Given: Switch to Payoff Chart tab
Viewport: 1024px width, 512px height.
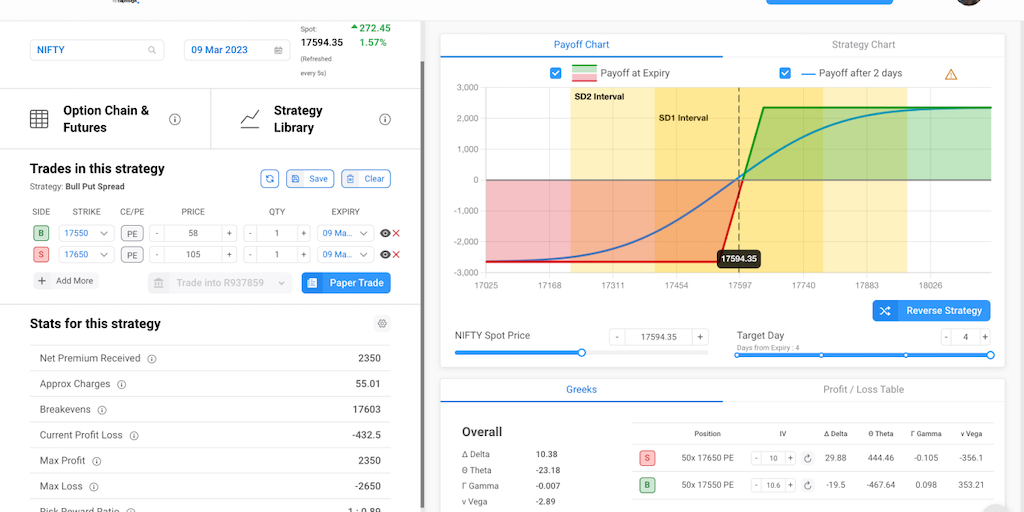Looking at the screenshot, I should [581, 45].
